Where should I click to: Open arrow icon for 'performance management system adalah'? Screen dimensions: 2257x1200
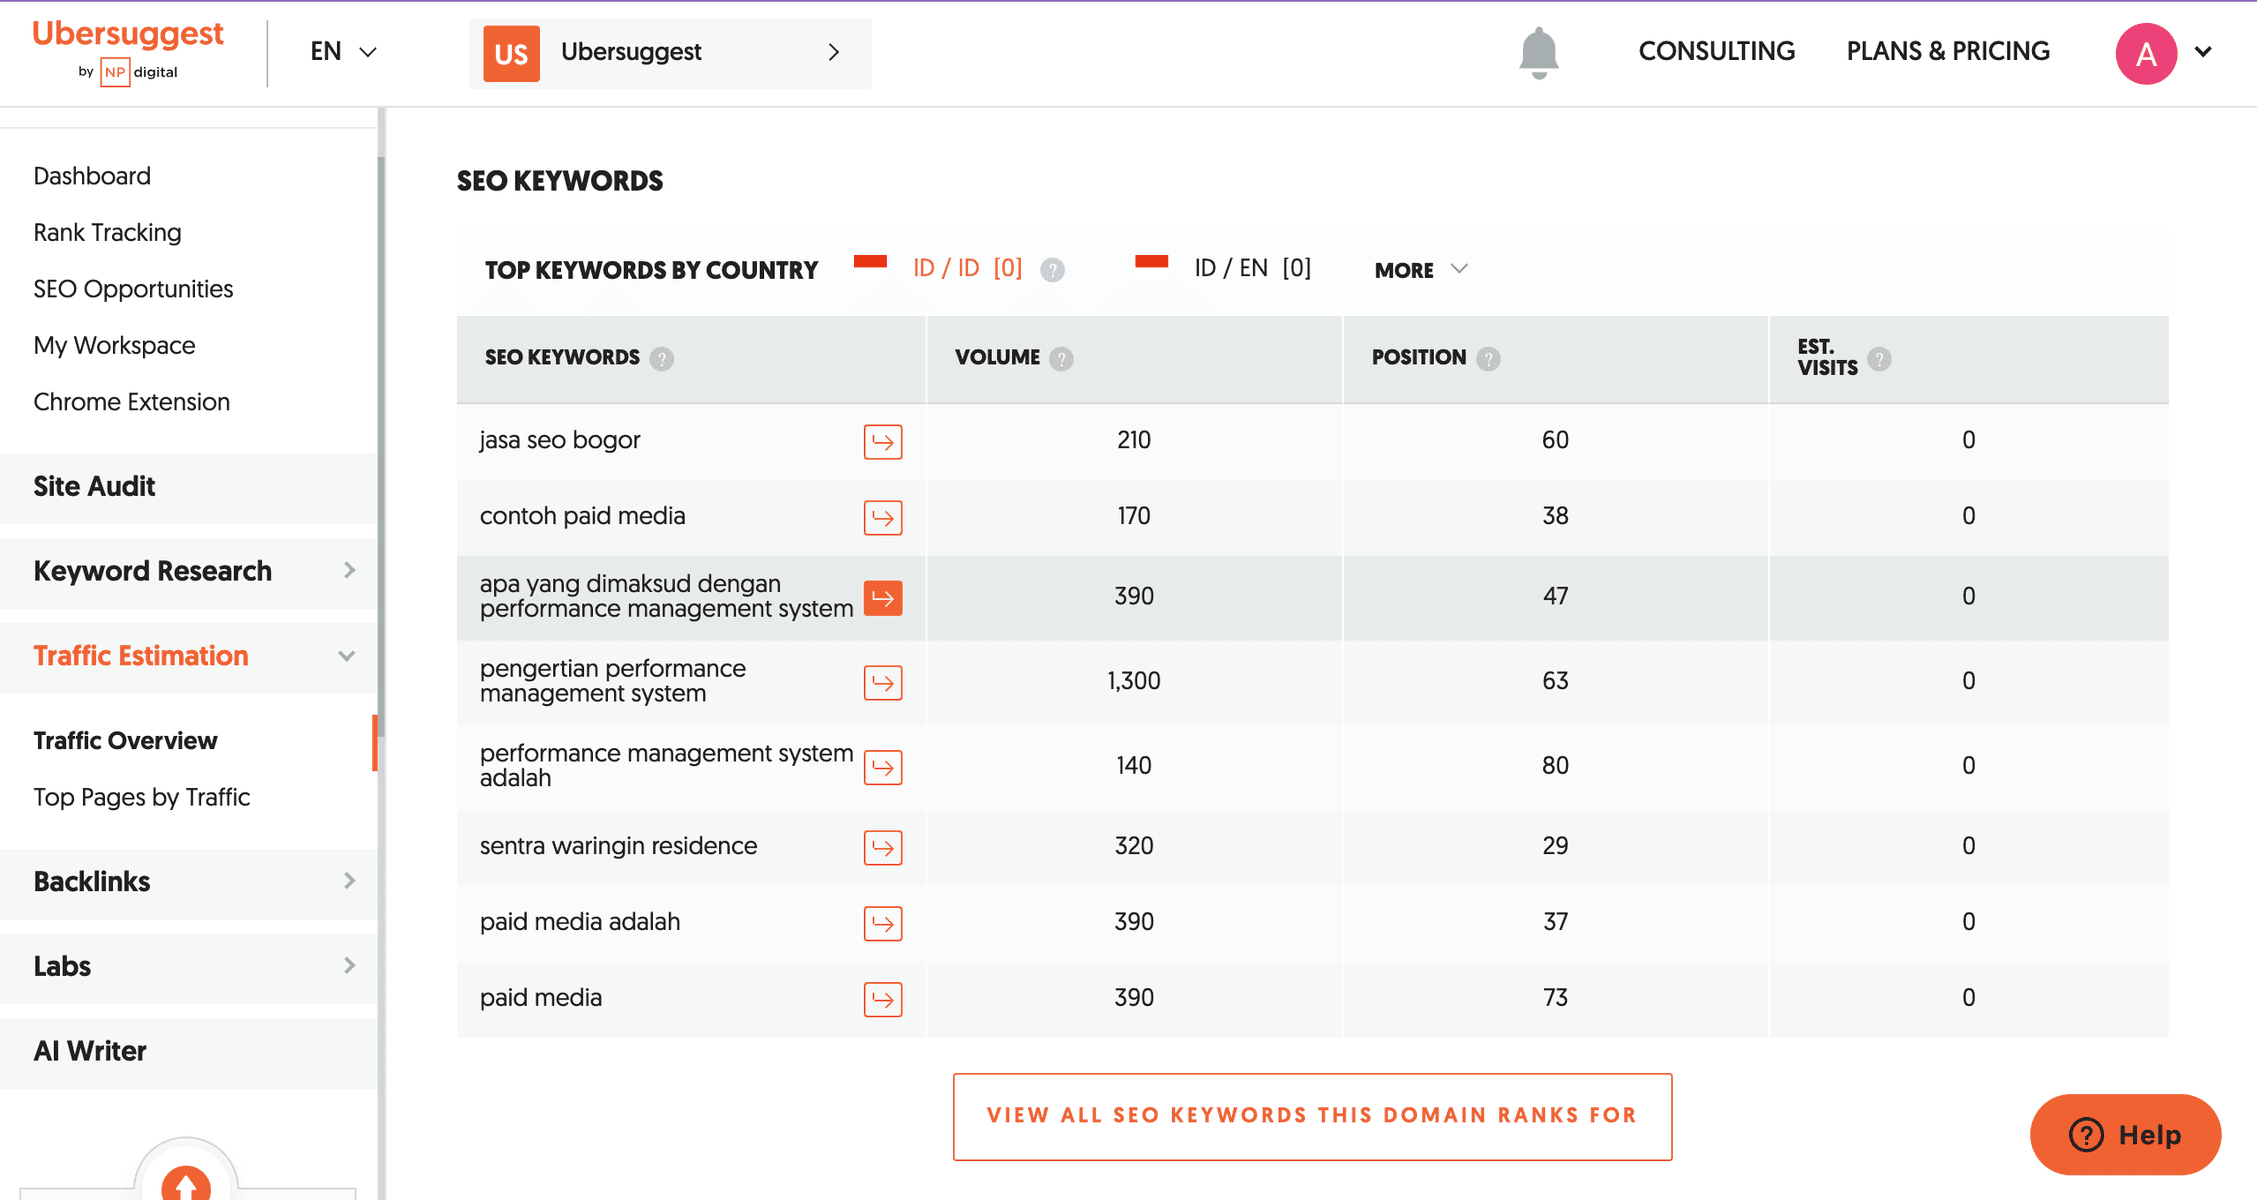(883, 767)
